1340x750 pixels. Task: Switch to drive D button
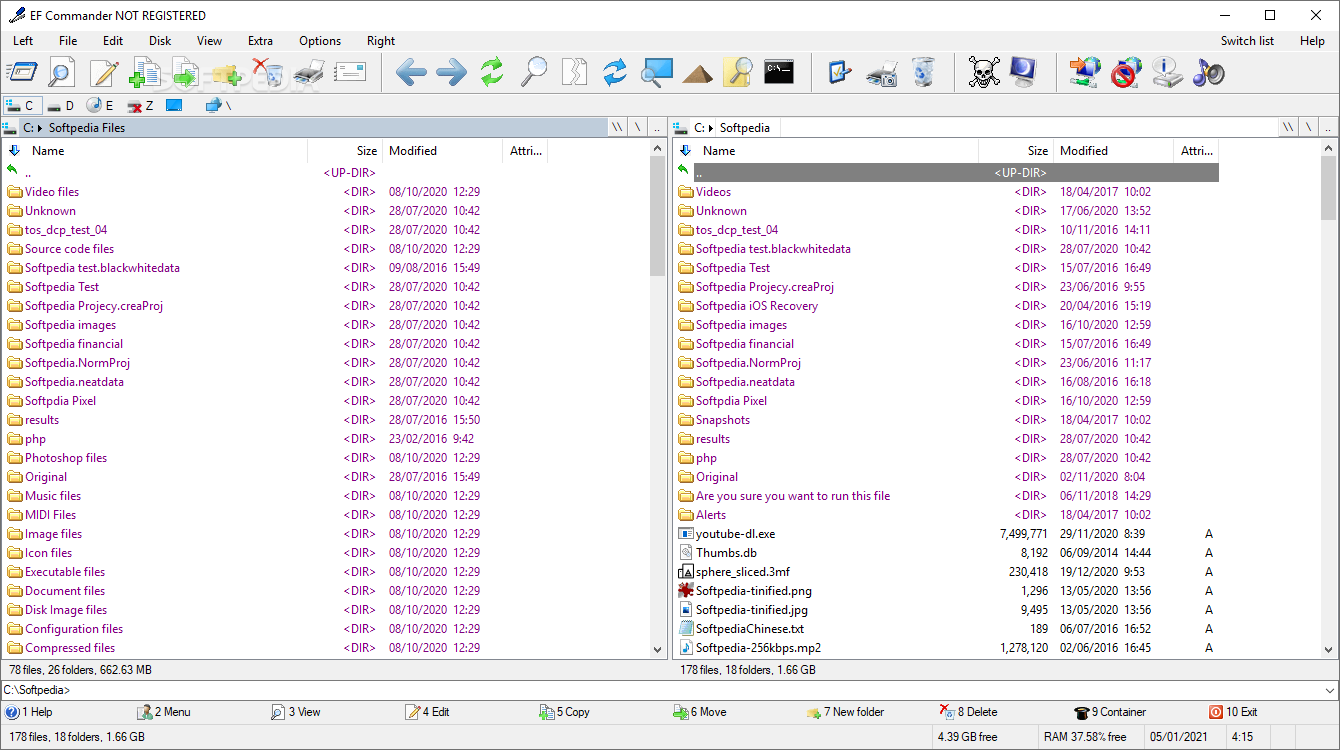pos(61,105)
